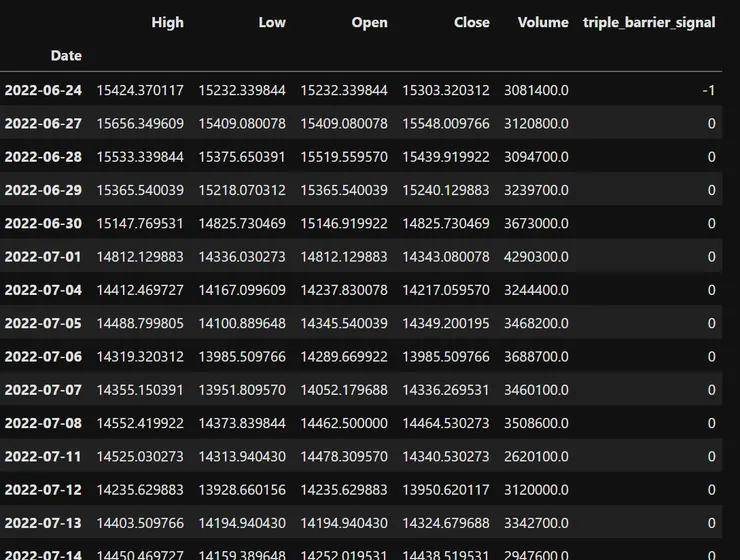Select the 2022-07-08 date row label
740x560 pixels.
43,423
